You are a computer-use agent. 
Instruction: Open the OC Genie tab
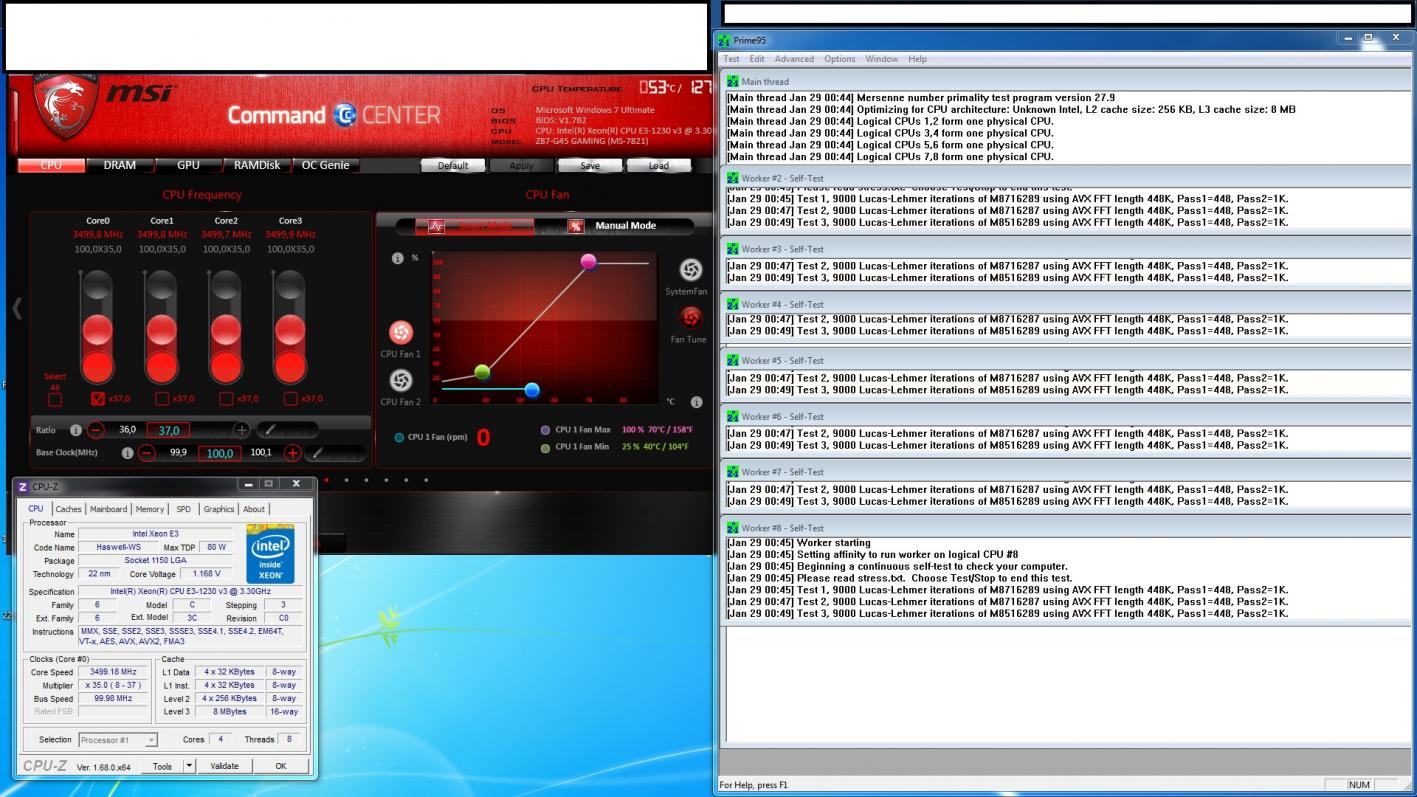[x=326, y=165]
